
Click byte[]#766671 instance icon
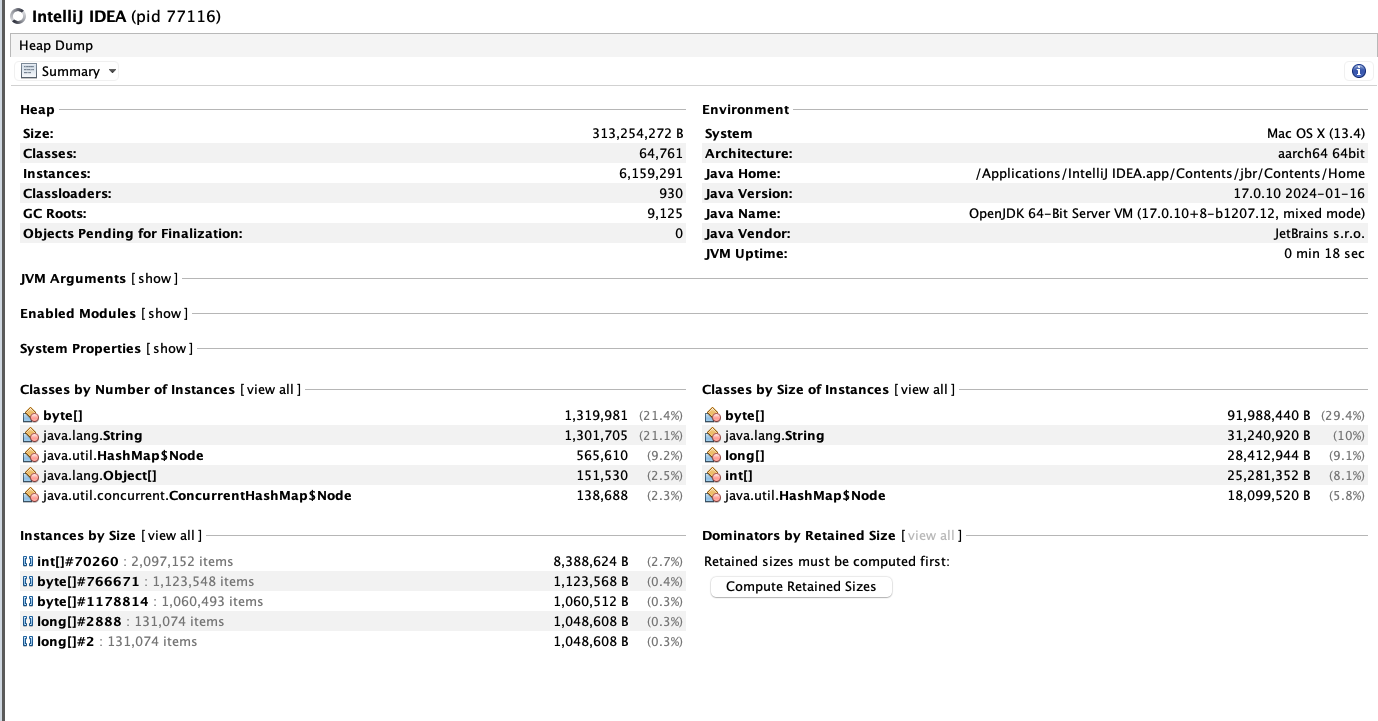[x=28, y=581]
